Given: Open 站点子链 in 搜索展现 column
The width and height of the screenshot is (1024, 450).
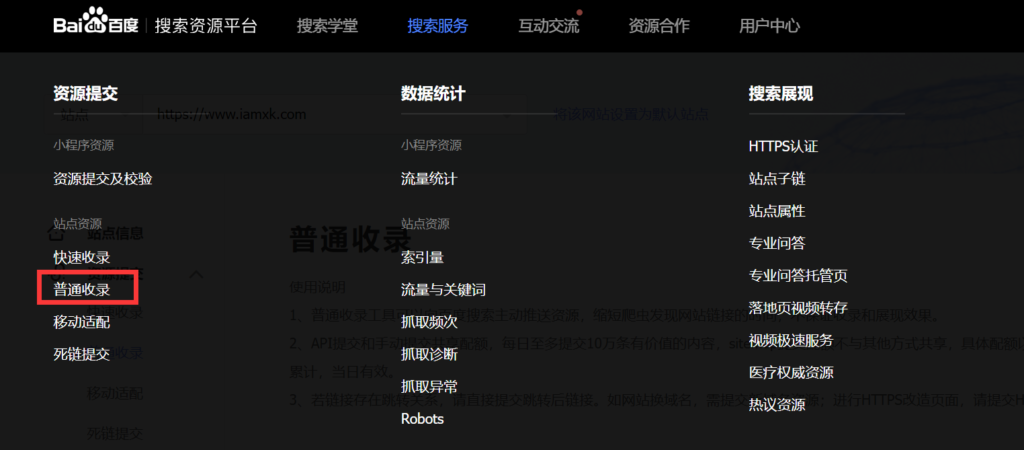Looking at the screenshot, I should tap(777, 179).
